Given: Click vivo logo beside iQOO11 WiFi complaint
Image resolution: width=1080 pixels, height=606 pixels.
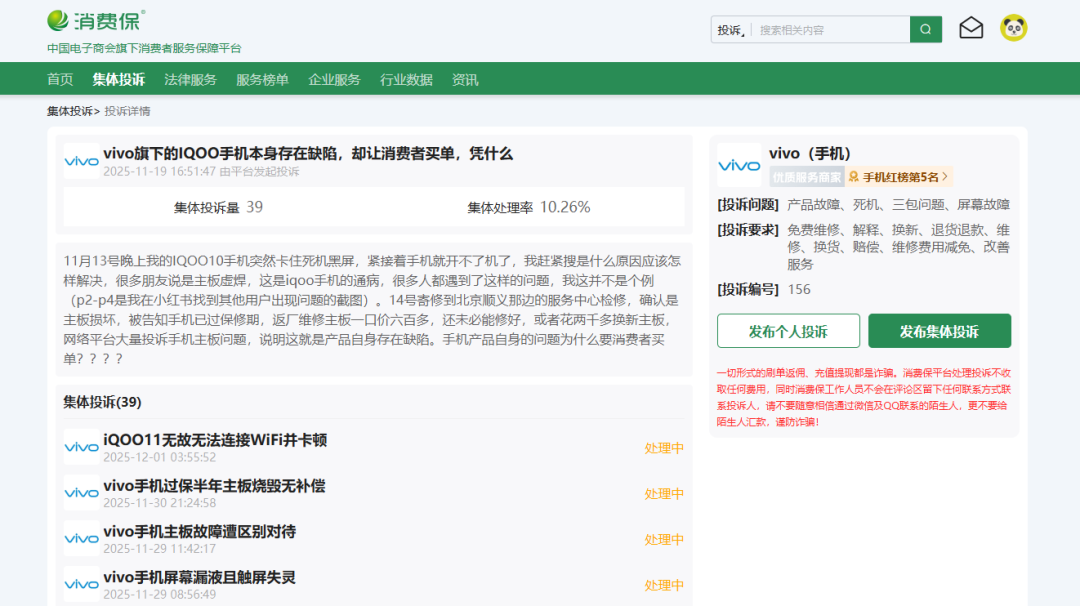Looking at the screenshot, I should click(x=81, y=447).
